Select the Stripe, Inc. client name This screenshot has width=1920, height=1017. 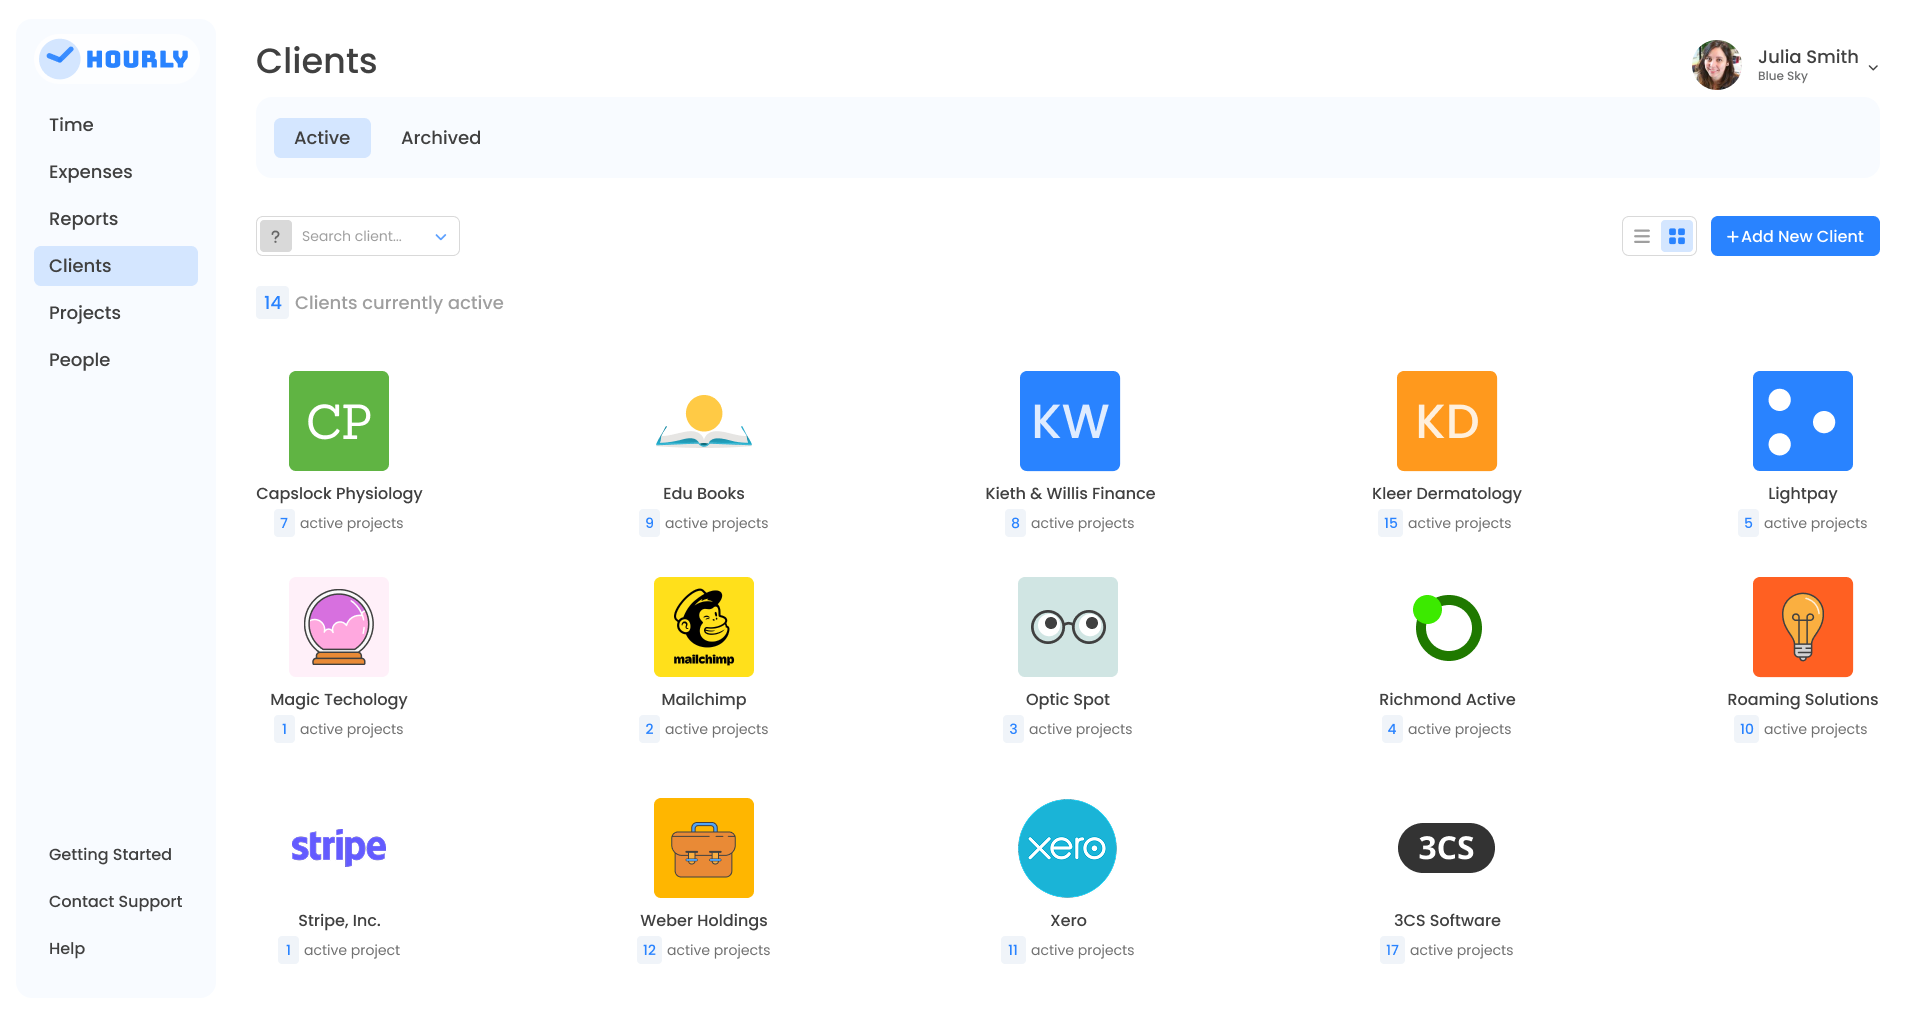(x=339, y=921)
